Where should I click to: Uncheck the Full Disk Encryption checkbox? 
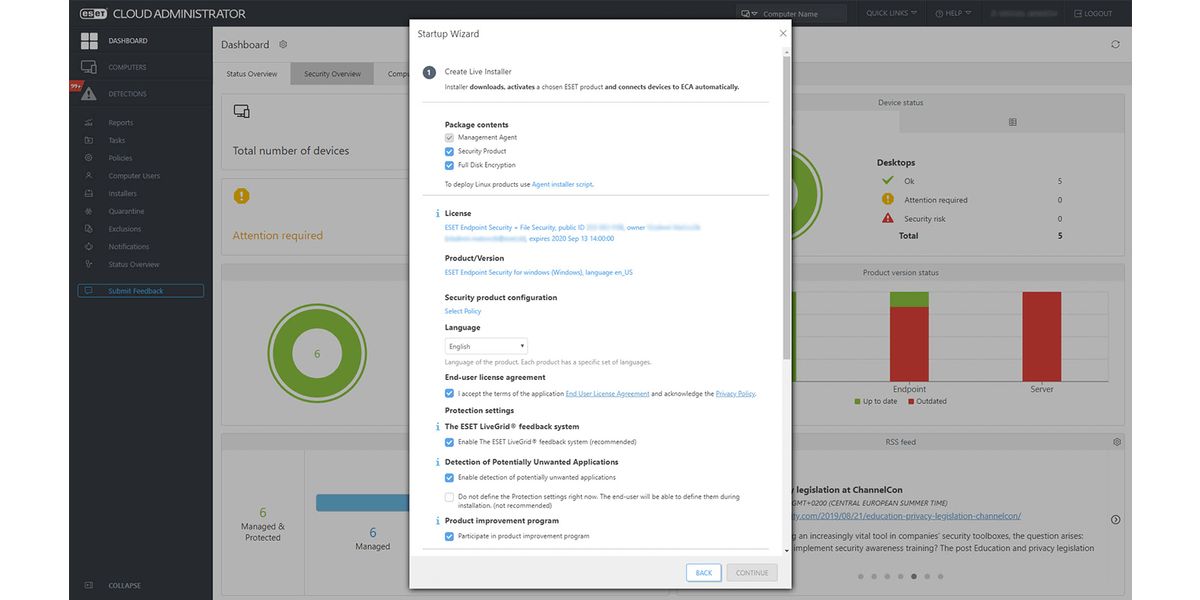click(x=449, y=165)
